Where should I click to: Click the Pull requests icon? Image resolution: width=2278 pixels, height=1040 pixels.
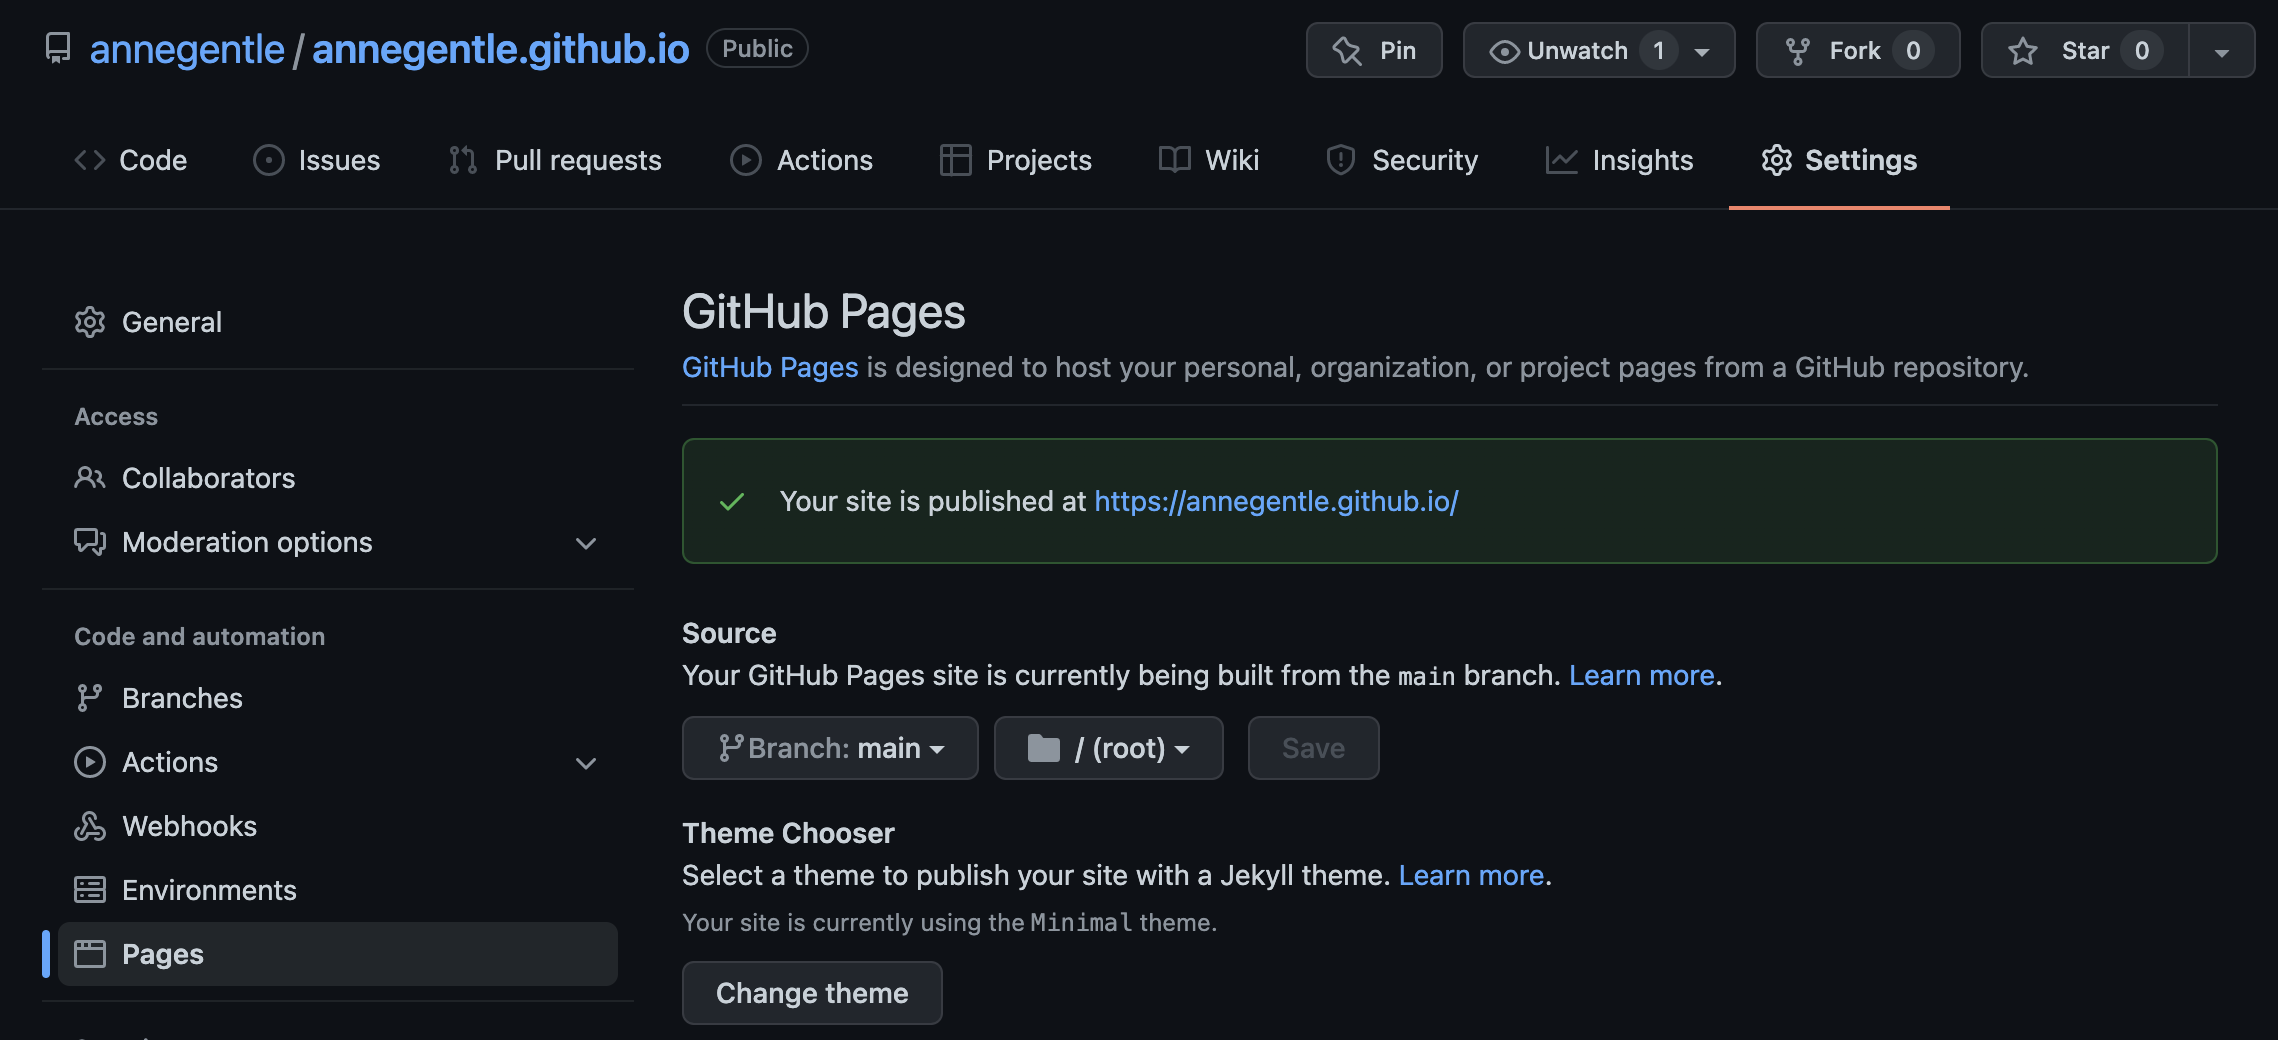(x=461, y=160)
